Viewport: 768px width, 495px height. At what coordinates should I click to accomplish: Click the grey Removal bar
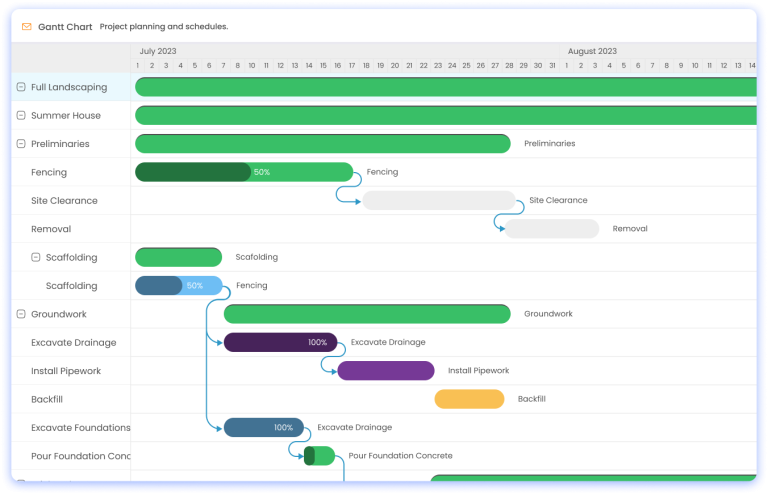[x=552, y=229]
